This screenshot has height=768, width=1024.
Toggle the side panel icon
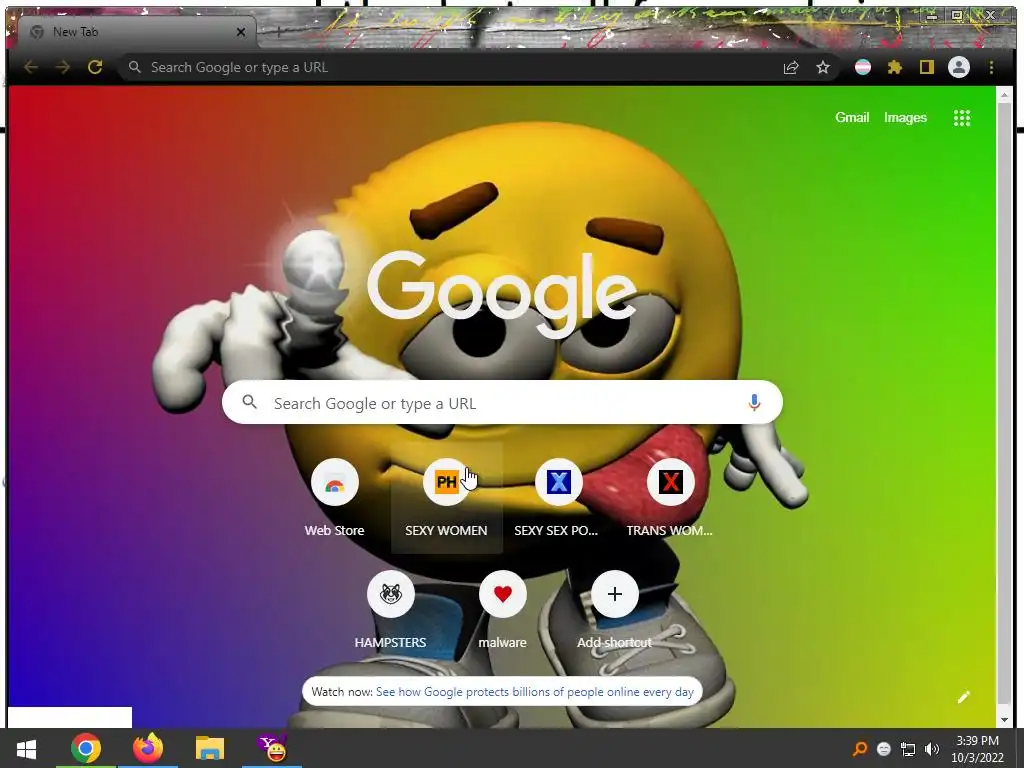coord(927,67)
